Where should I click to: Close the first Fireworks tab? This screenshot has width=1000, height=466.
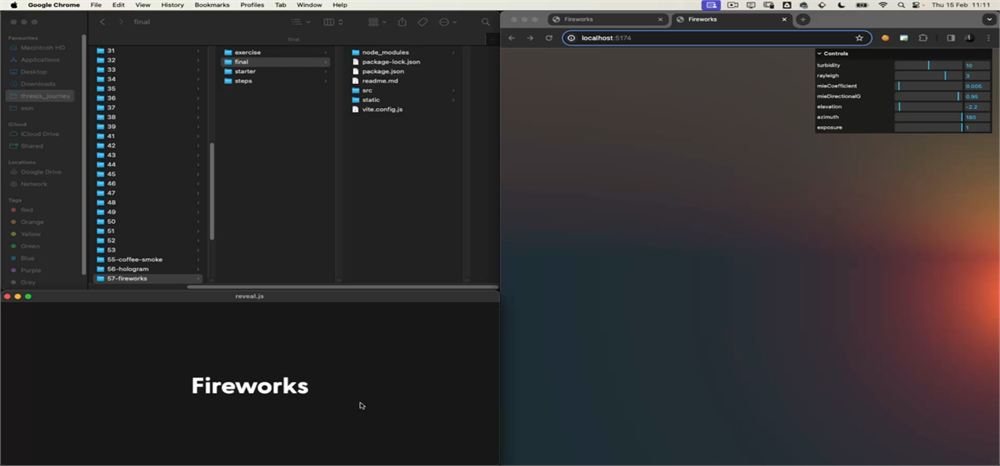coord(660,20)
